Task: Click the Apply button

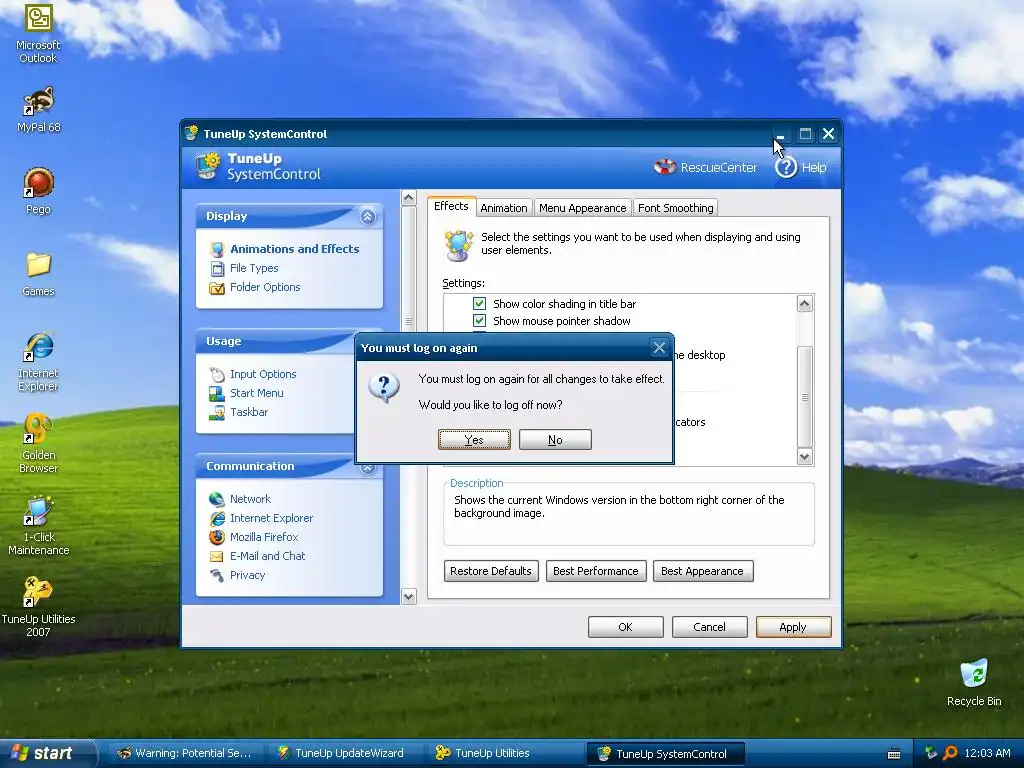Action: click(793, 627)
